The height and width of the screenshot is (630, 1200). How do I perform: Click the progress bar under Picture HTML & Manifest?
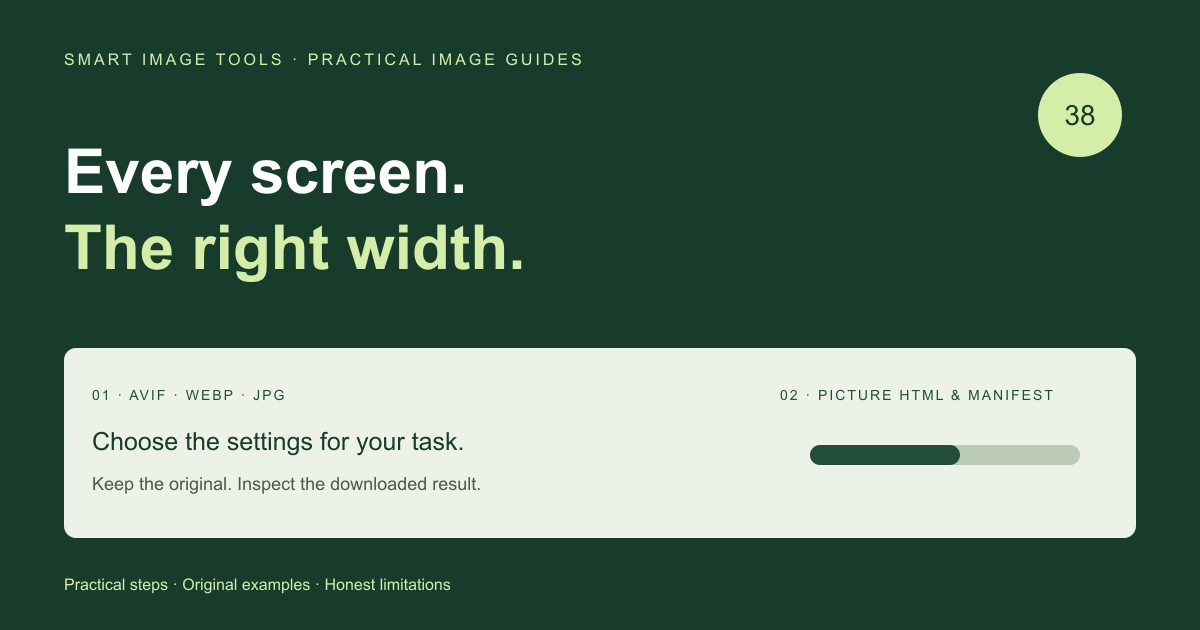(x=945, y=455)
